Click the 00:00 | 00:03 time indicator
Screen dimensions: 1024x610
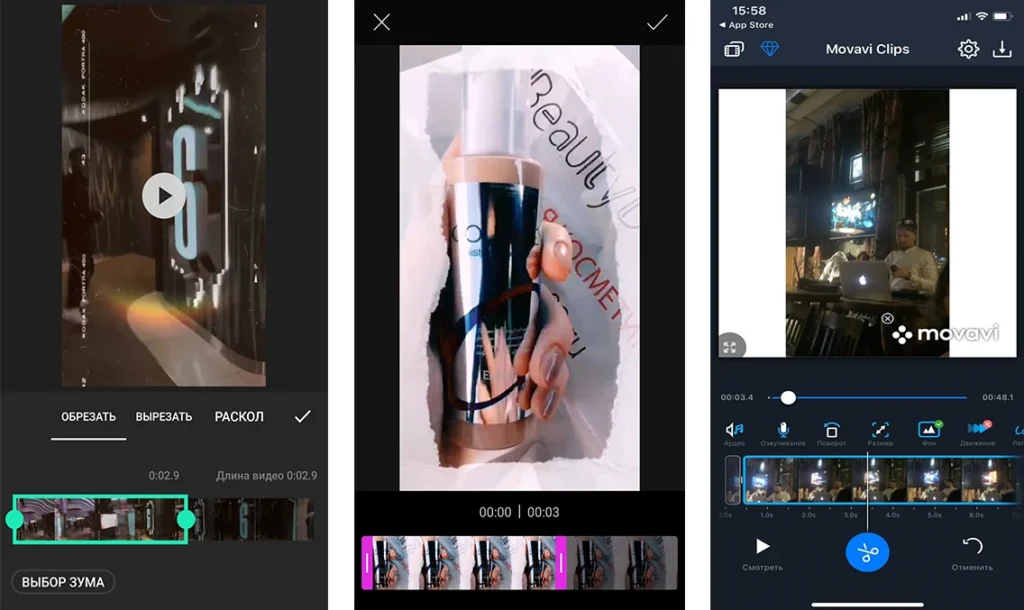pos(519,512)
